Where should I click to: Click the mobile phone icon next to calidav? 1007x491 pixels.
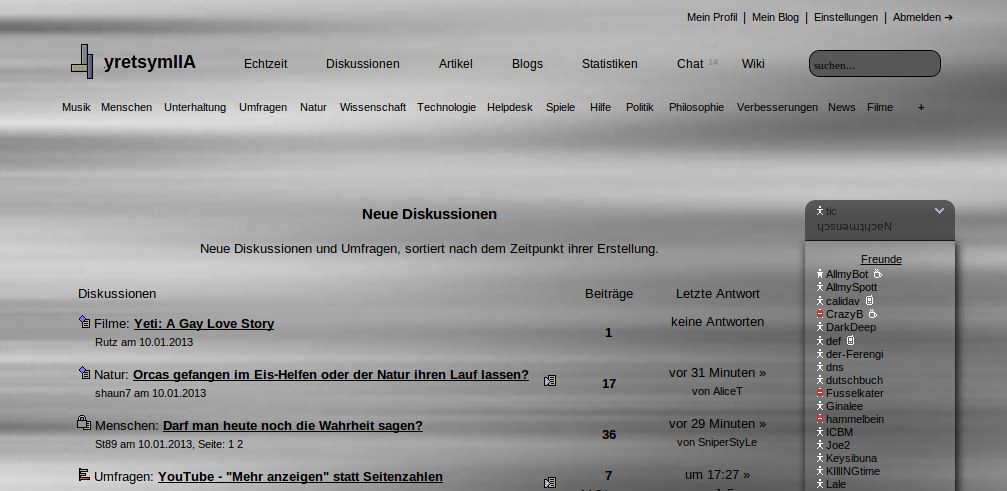pyautogui.click(x=870, y=301)
